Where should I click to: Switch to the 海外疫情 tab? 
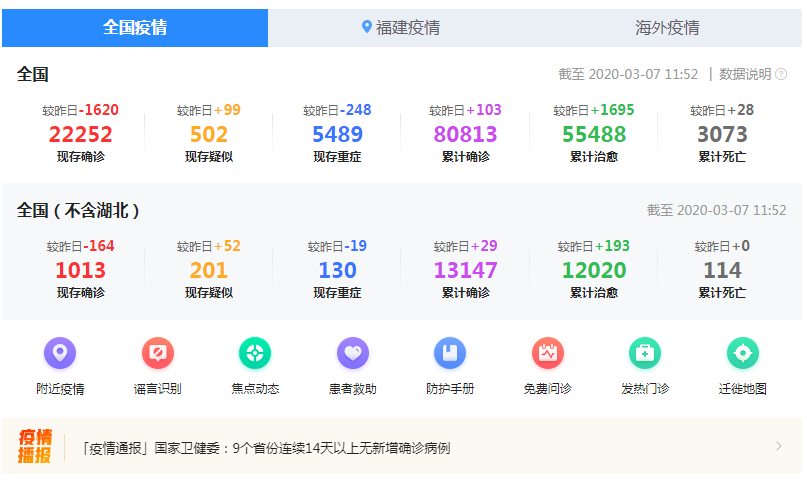[x=668, y=28]
